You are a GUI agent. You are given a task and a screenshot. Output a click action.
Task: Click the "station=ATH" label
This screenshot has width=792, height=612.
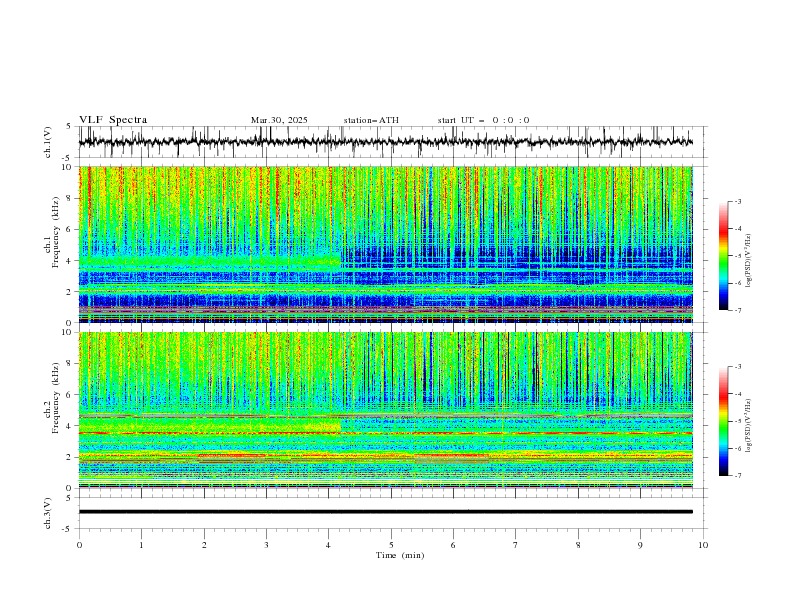click(371, 120)
